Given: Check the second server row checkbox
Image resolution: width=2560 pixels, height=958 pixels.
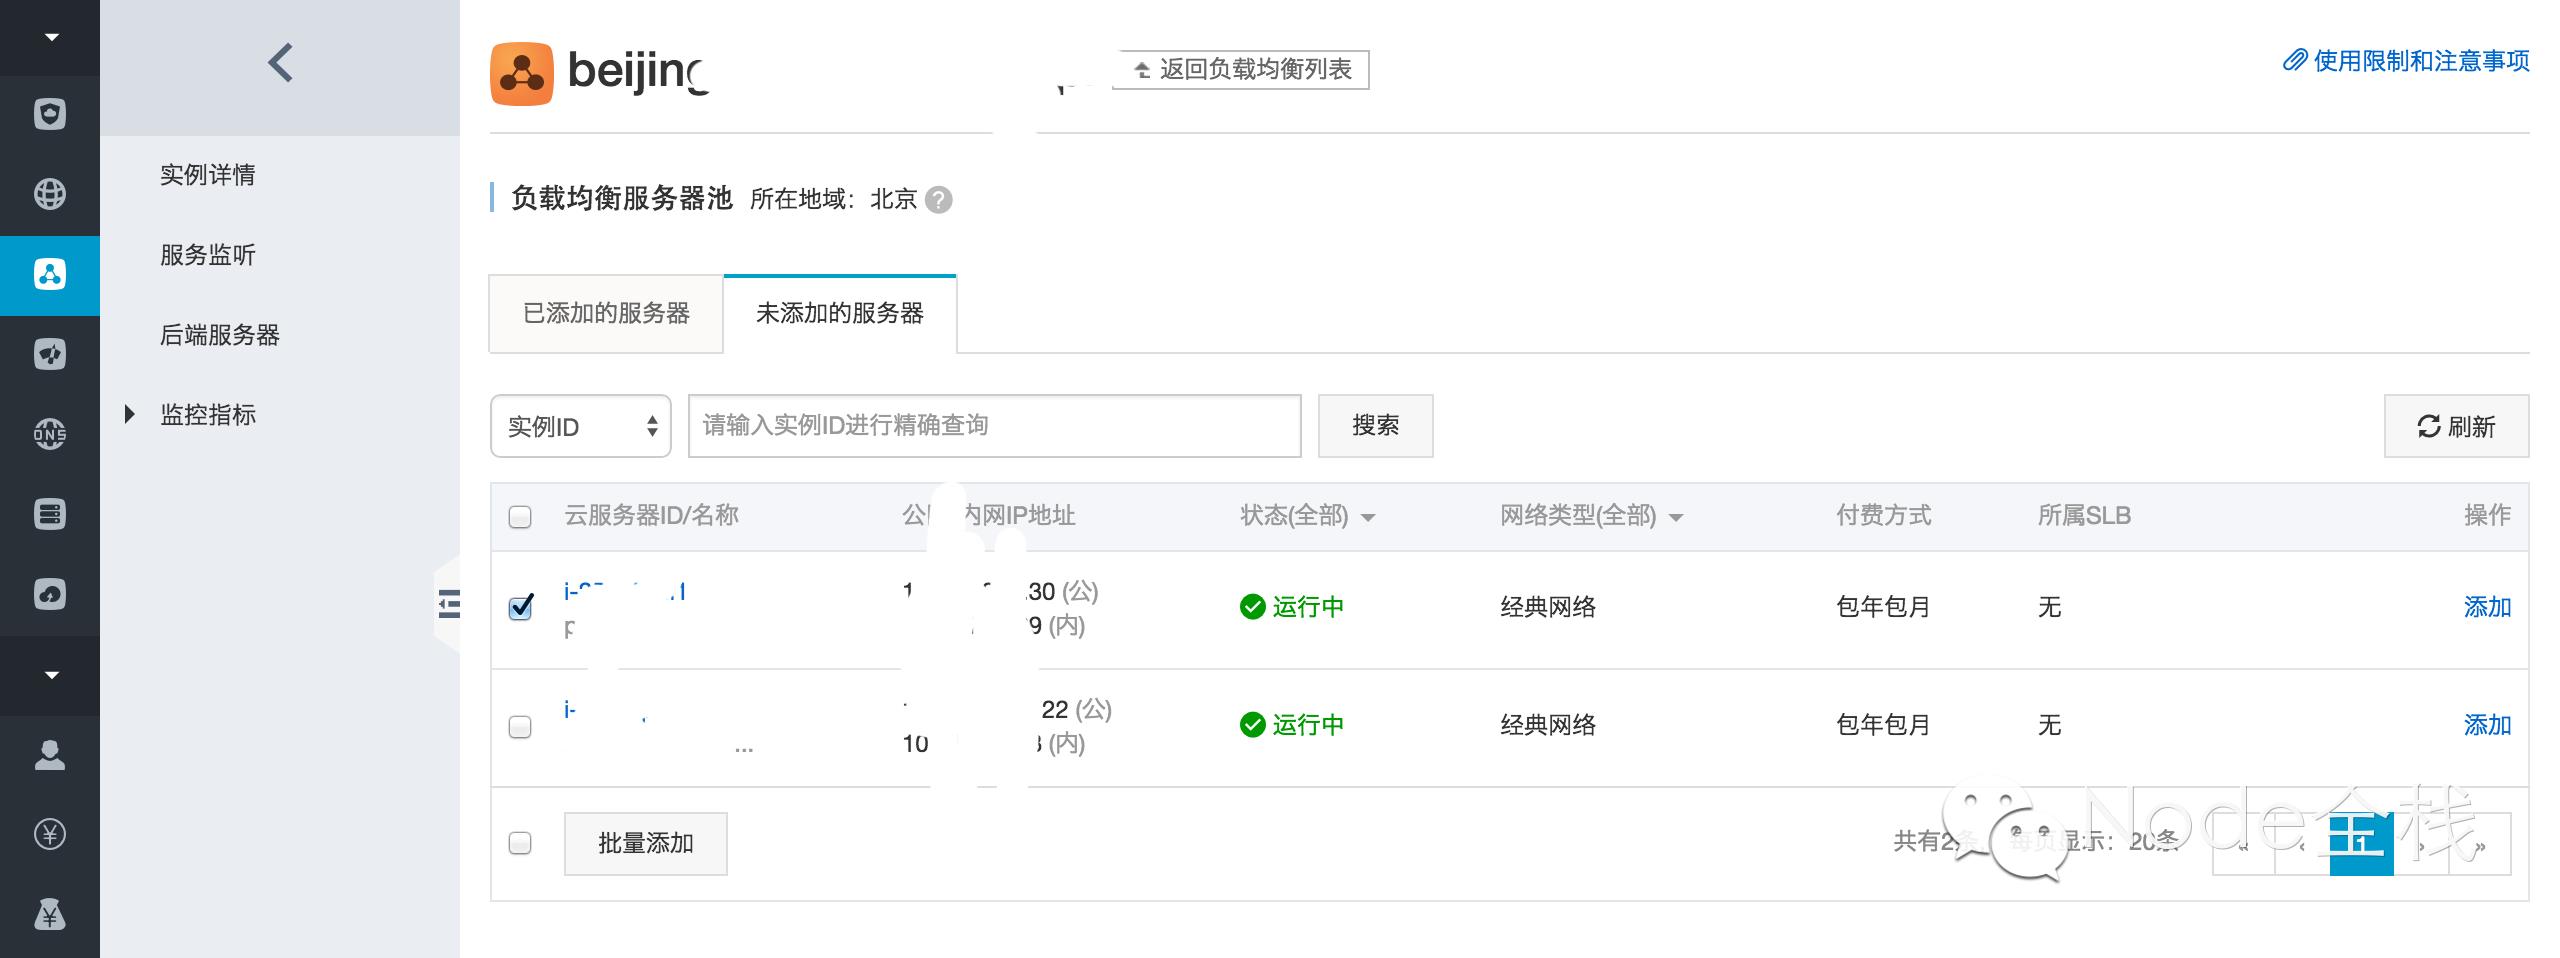Looking at the screenshot, I should tap(520, 727).
